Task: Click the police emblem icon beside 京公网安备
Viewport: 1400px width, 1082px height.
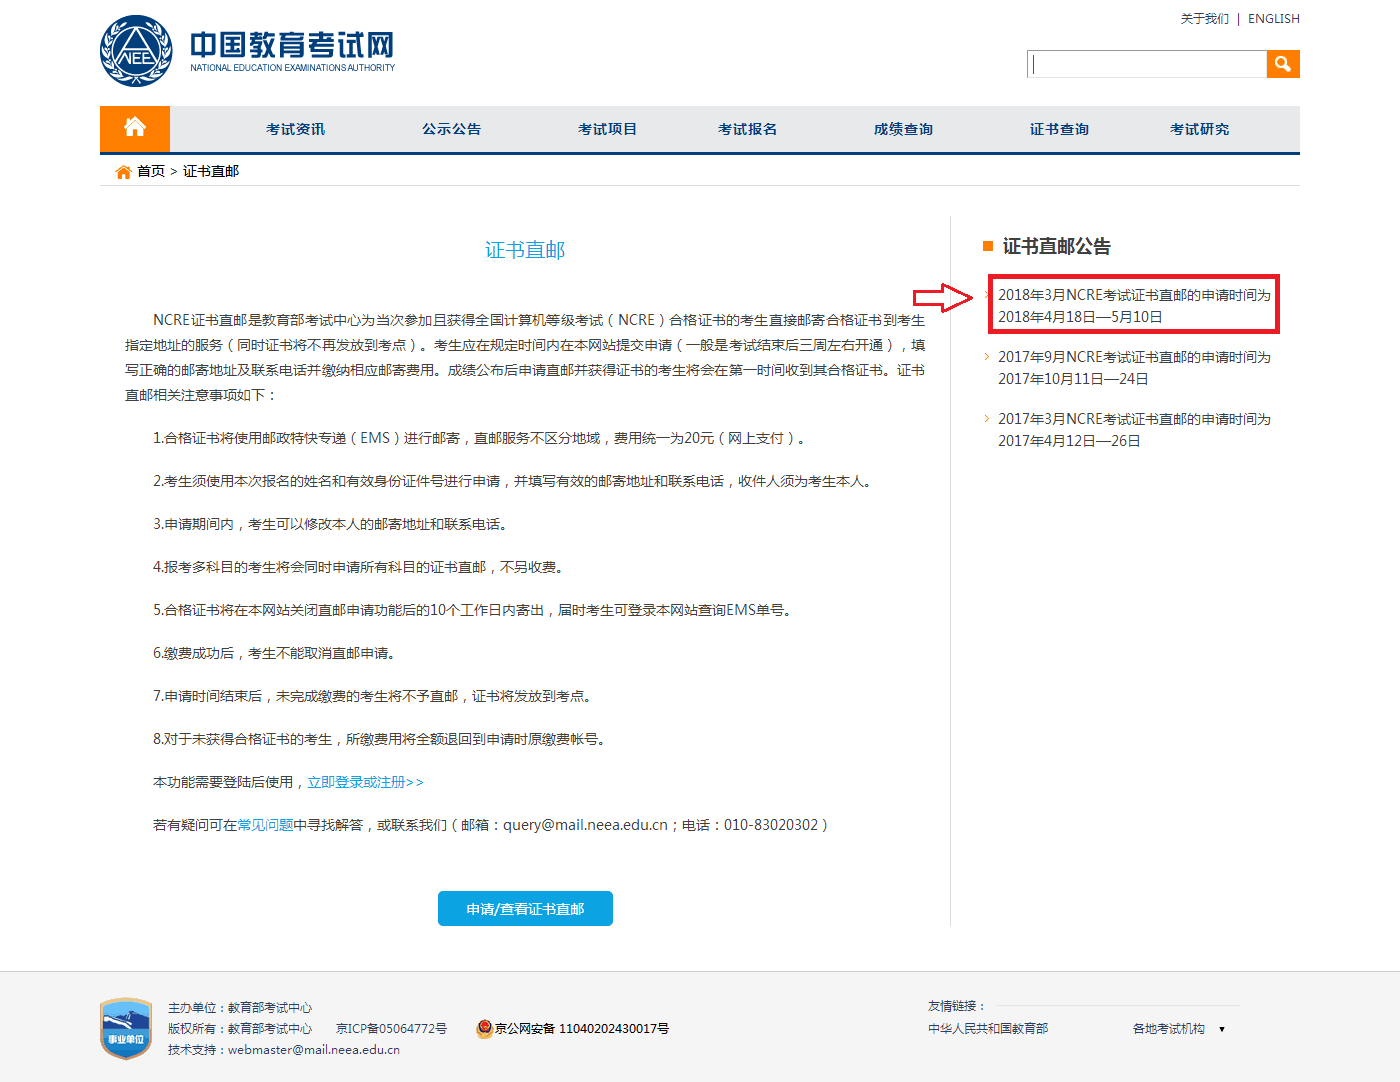Action: tap(484, 1028)
